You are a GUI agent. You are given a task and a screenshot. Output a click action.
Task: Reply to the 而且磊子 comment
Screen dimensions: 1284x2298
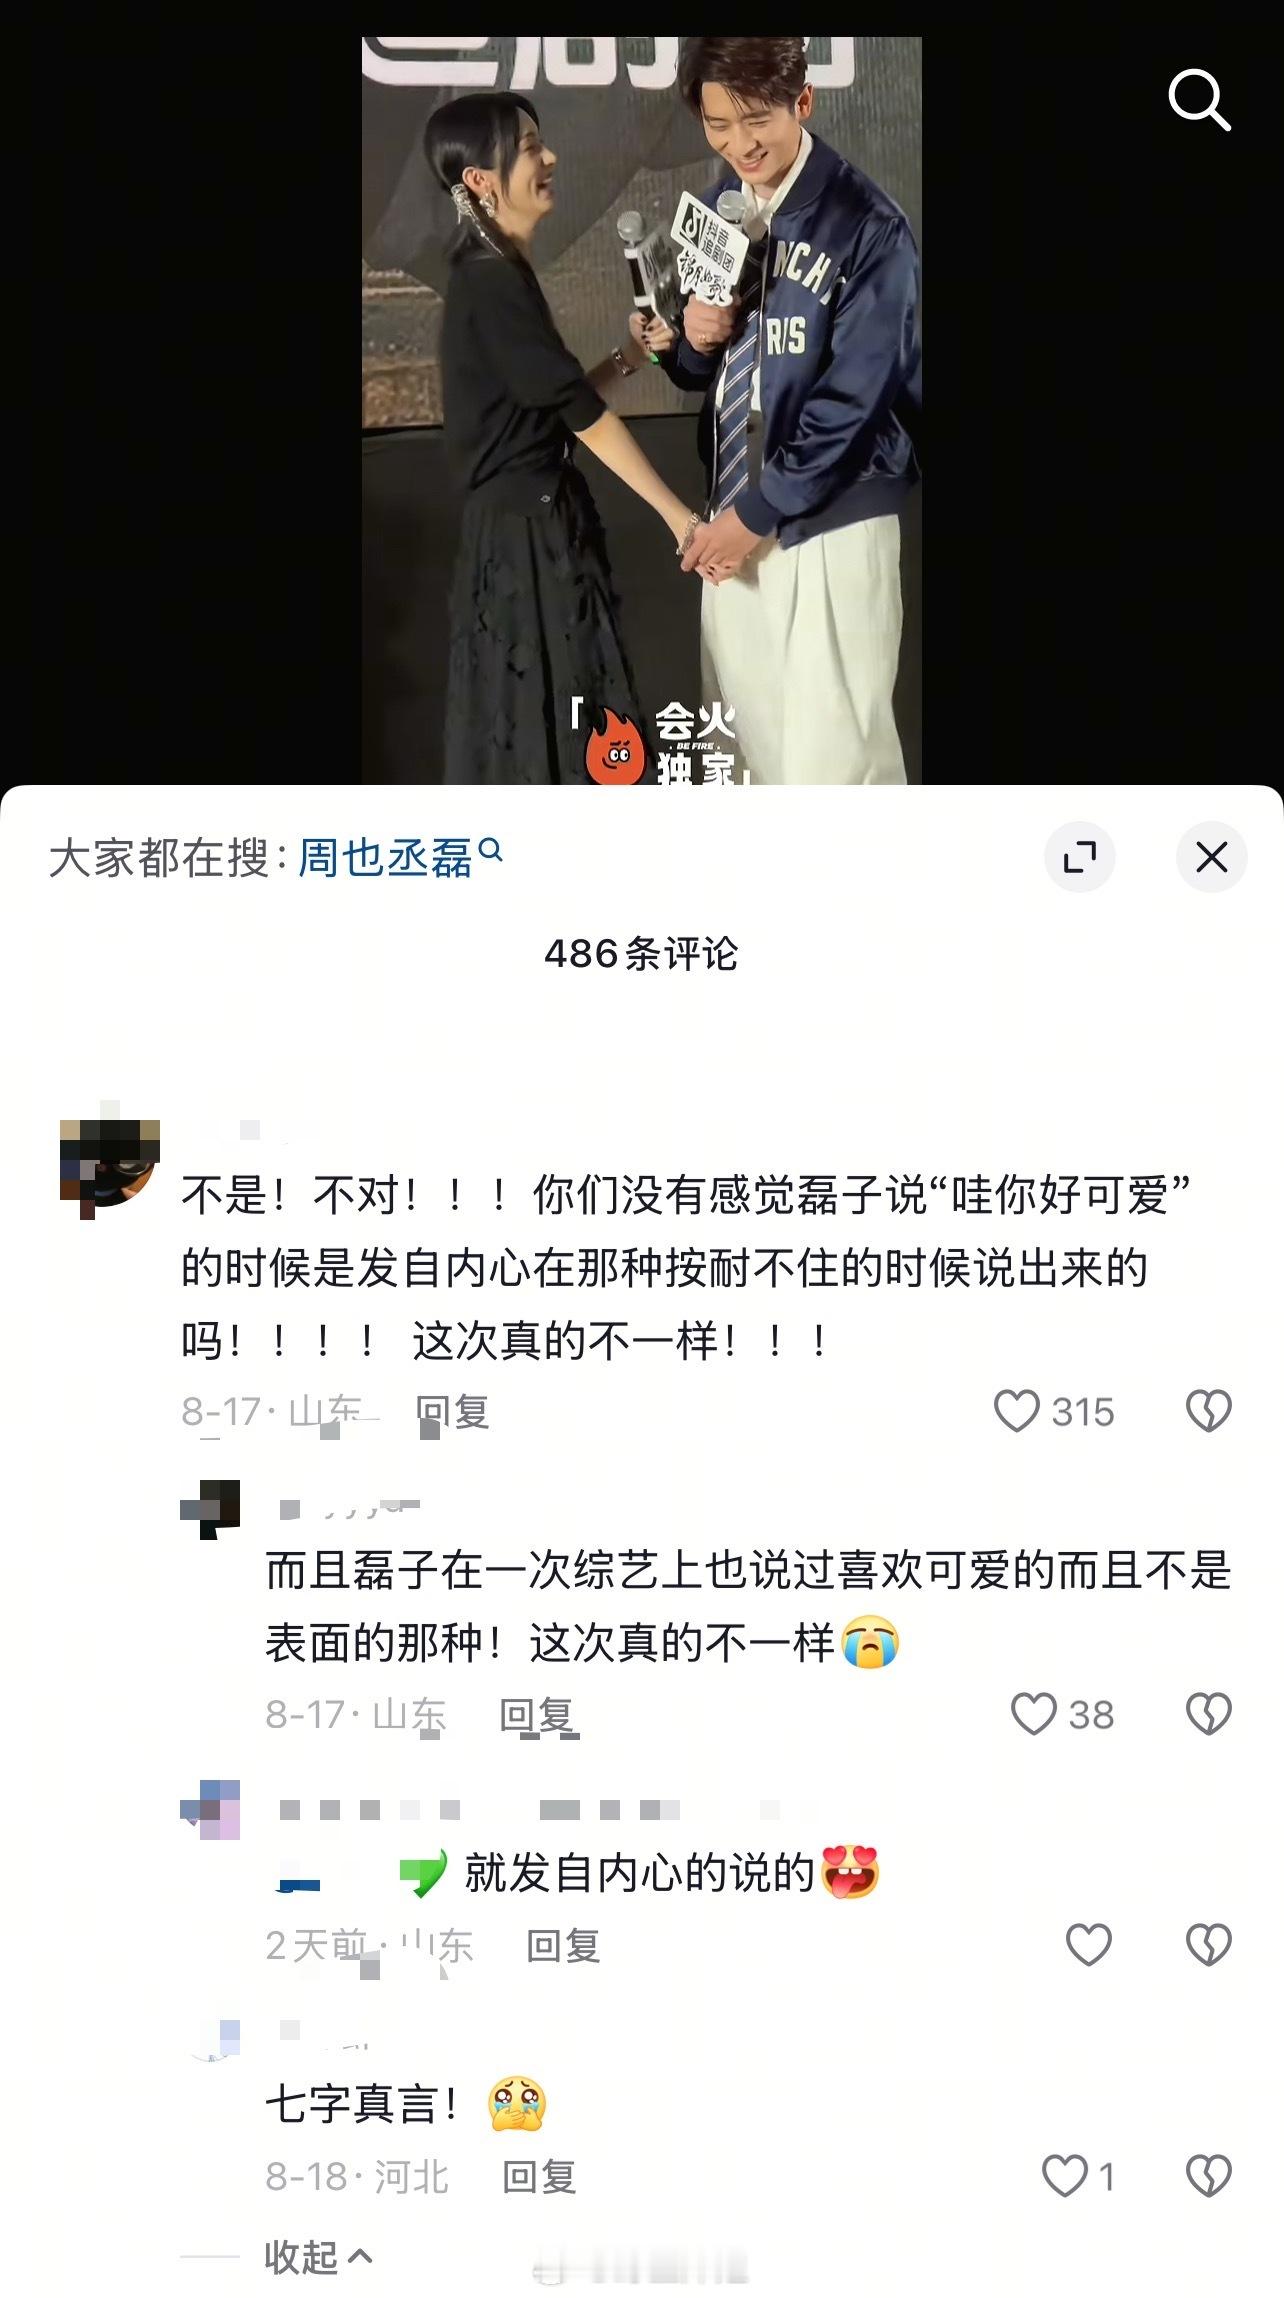click(x=537, y=1714)
